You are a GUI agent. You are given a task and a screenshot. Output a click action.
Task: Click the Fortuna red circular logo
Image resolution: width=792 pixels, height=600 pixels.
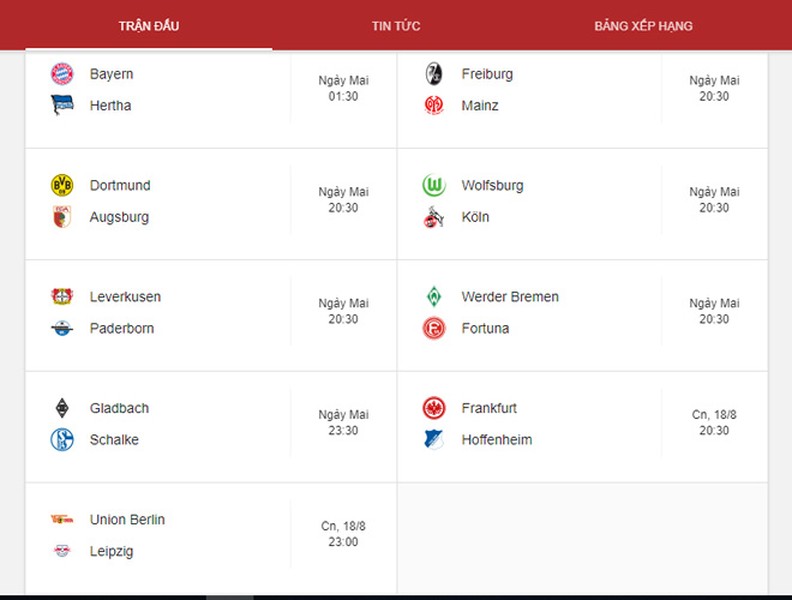click(x=434, y=328)
